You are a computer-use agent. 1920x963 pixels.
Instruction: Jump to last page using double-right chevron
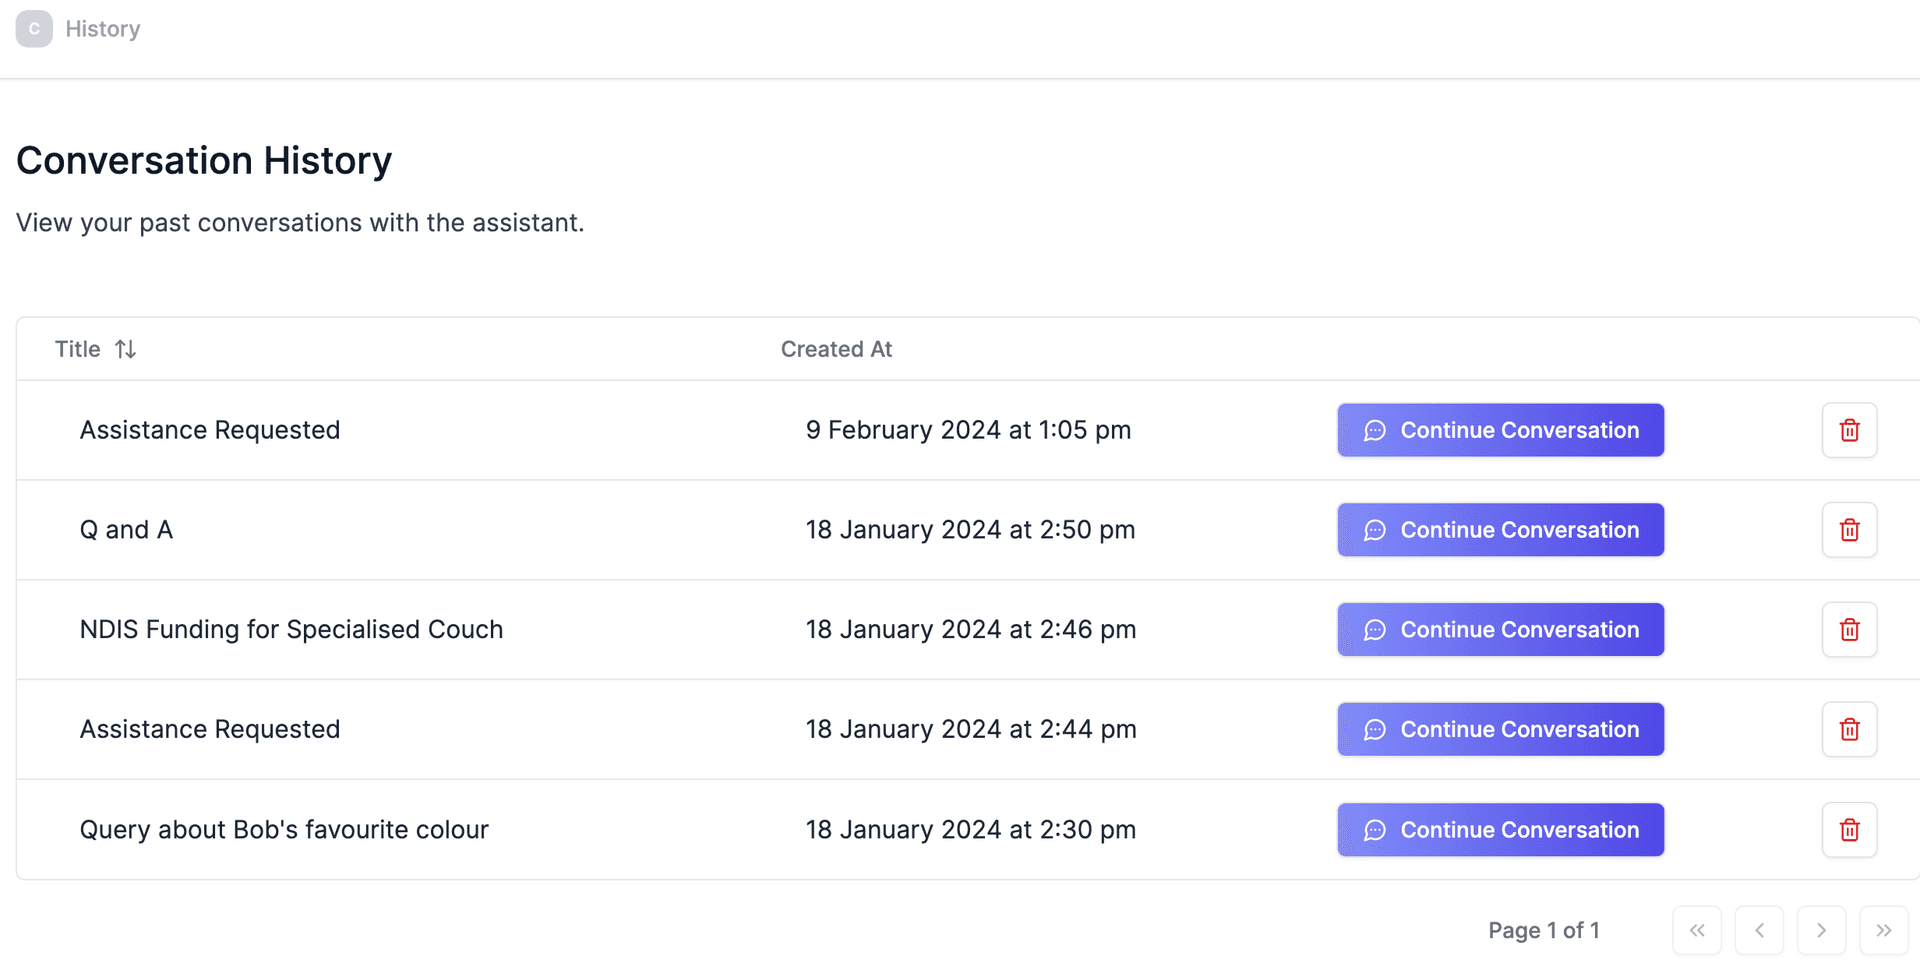tap(1884, 930)
